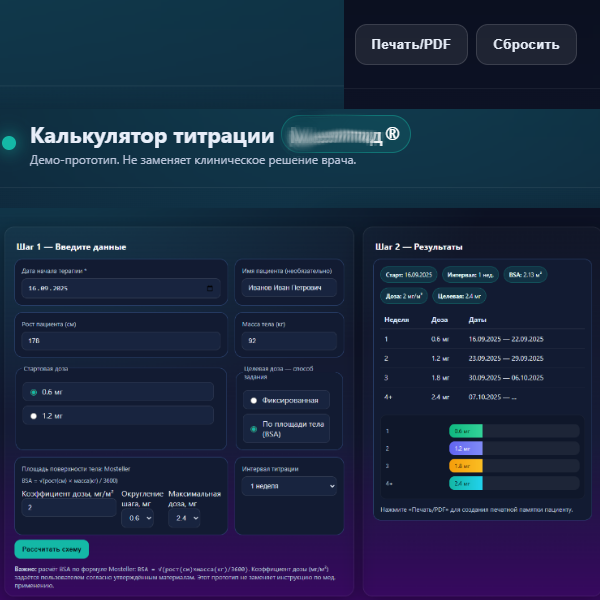Screen dimensions: 600x600
Task: Click the cyan 2.4 мг week 4+ bar
Action: click(x=465, y=483)
